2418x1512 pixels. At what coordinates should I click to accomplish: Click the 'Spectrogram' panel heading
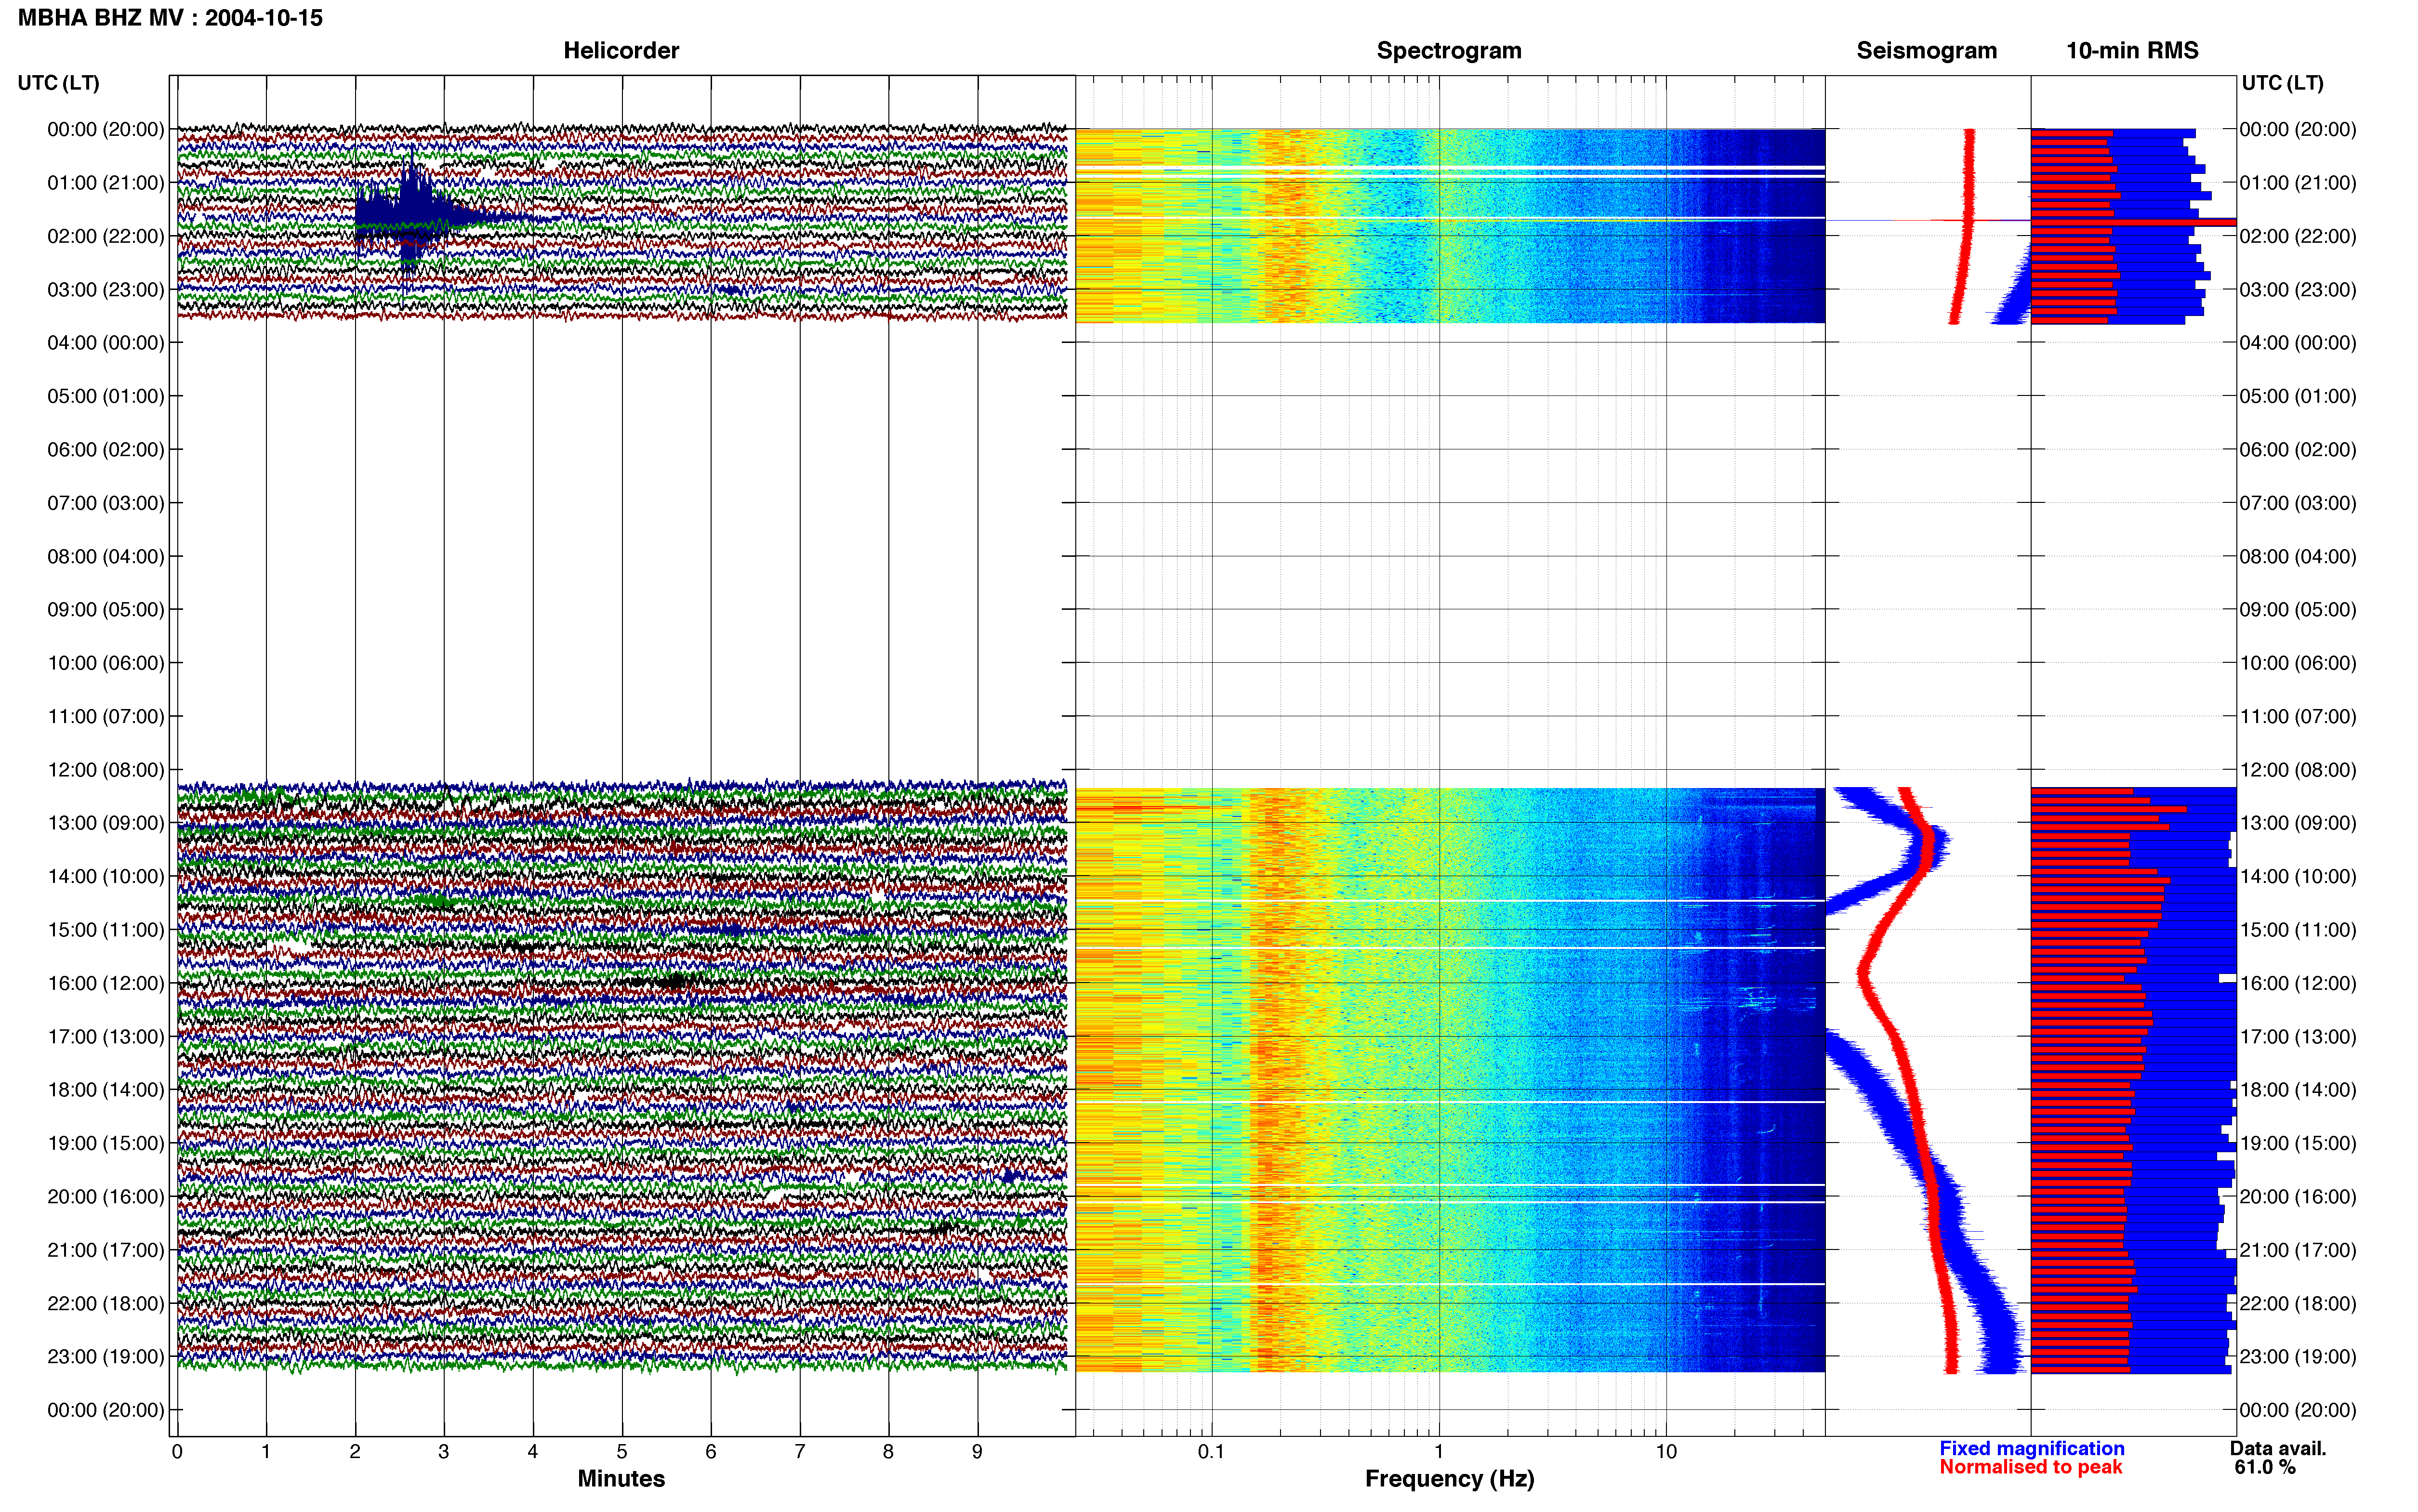tap(1449, 50)
